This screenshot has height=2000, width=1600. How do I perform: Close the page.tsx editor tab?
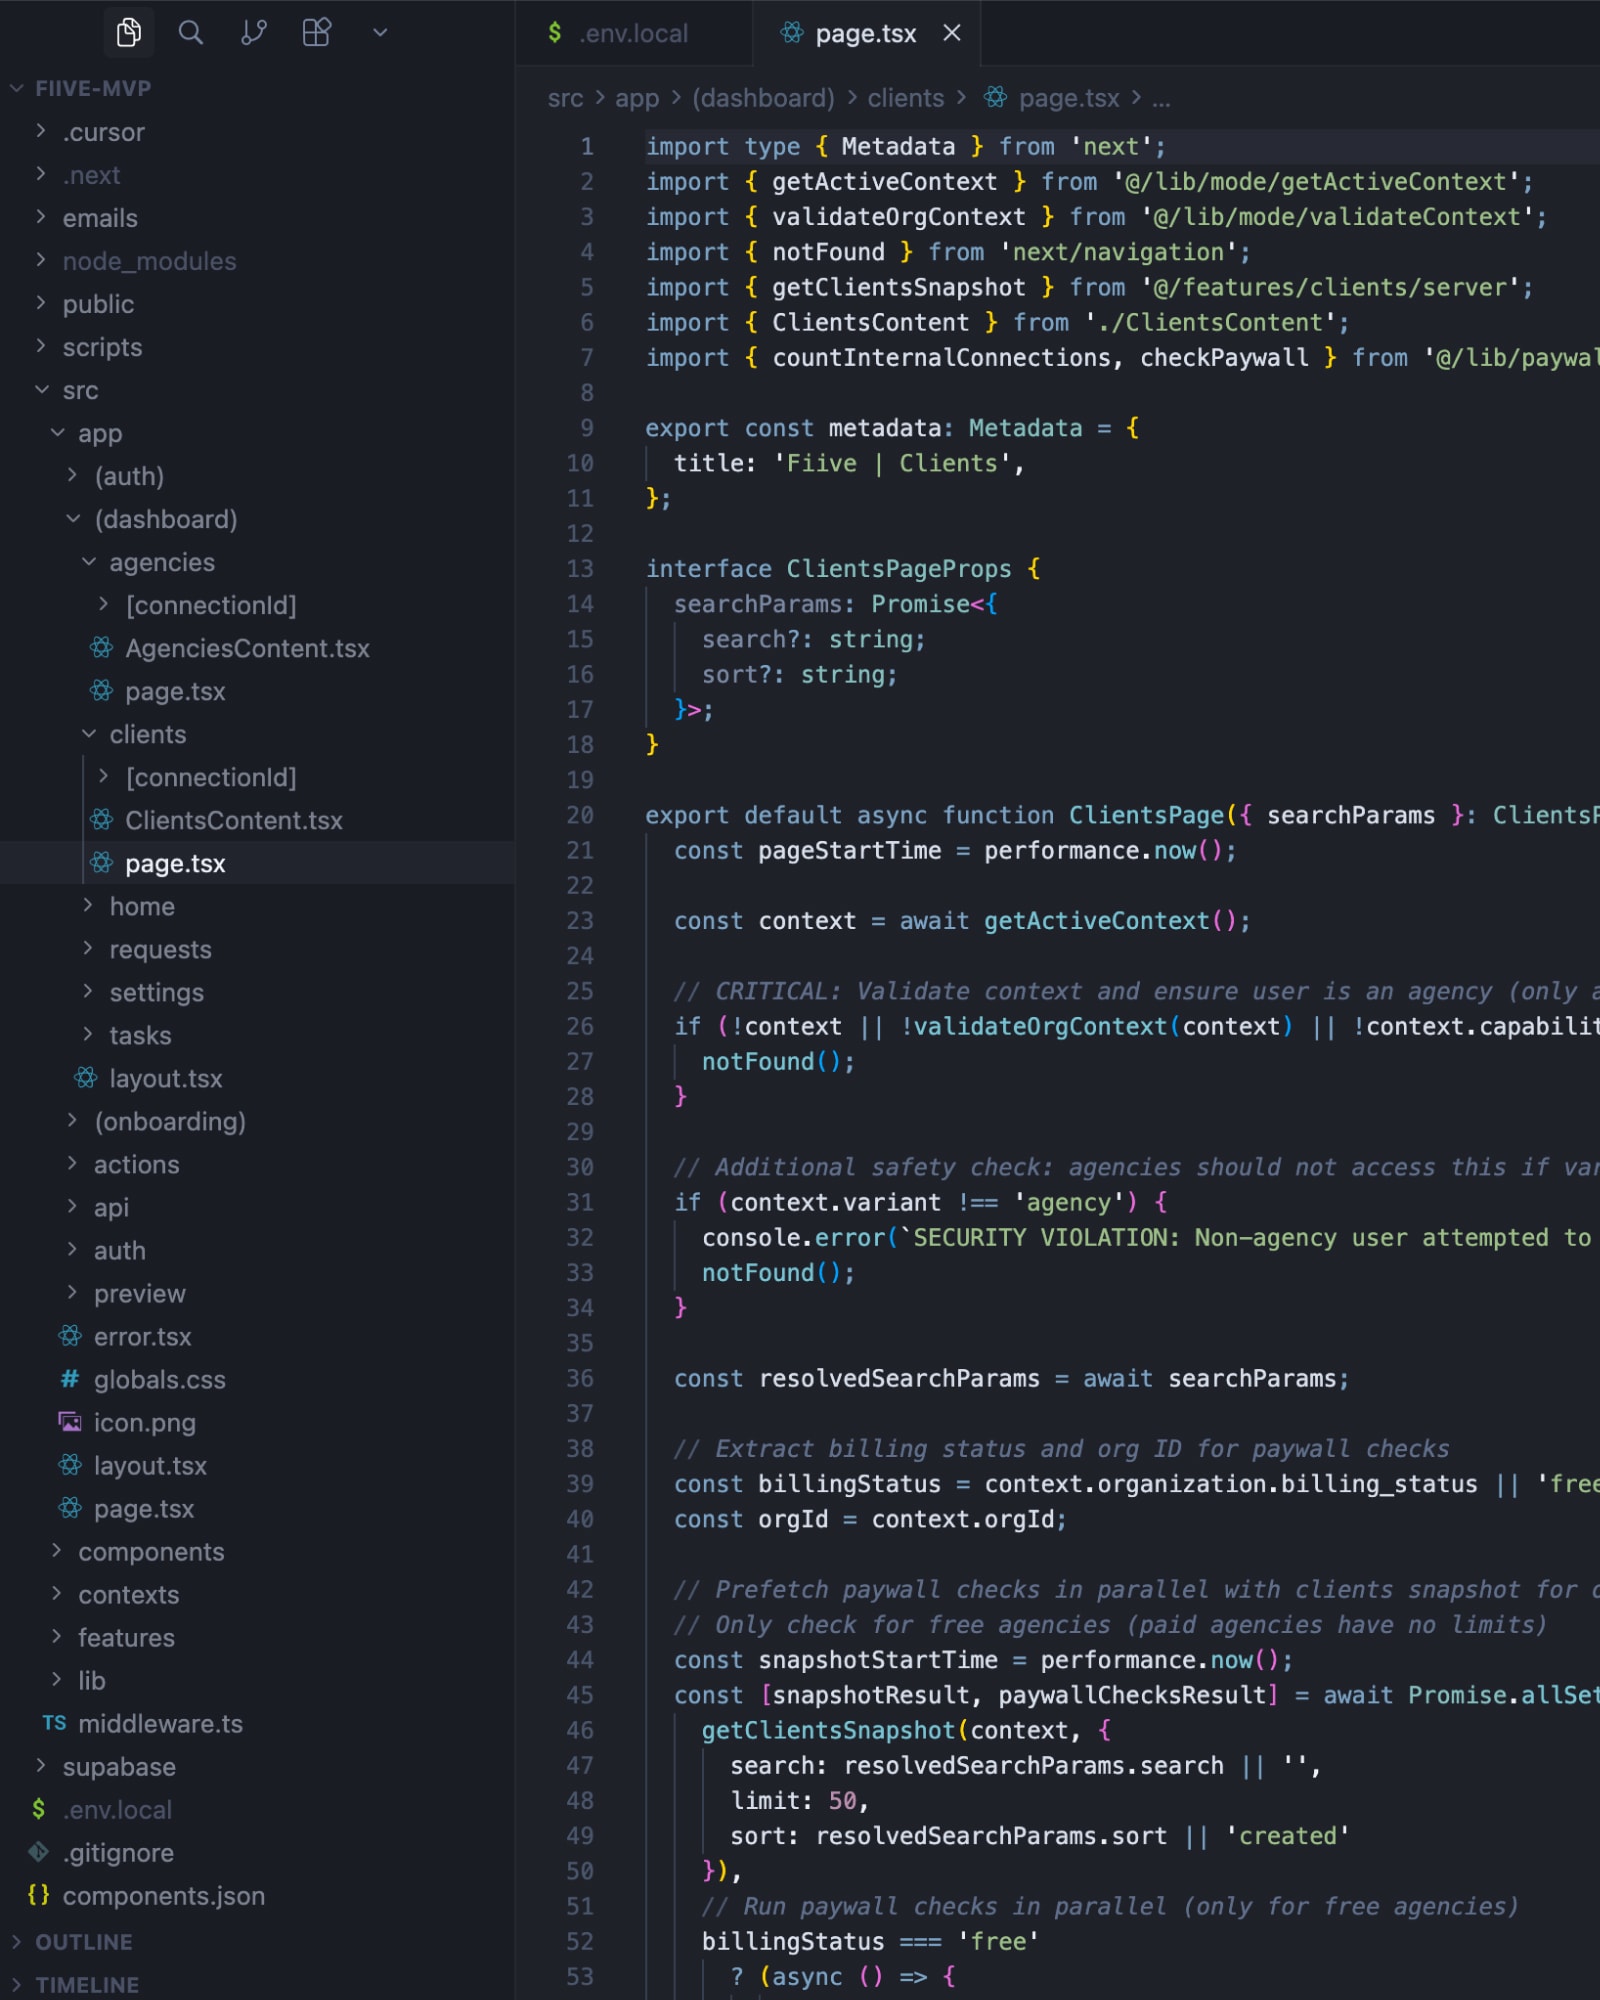click(952, 33)
